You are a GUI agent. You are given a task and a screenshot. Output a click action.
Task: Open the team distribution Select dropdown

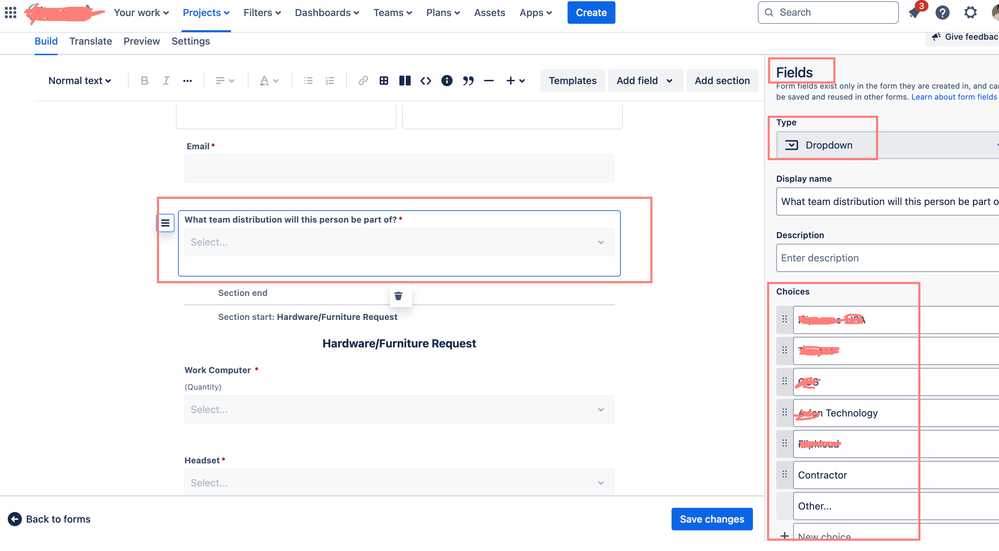(x=399, y=242)
